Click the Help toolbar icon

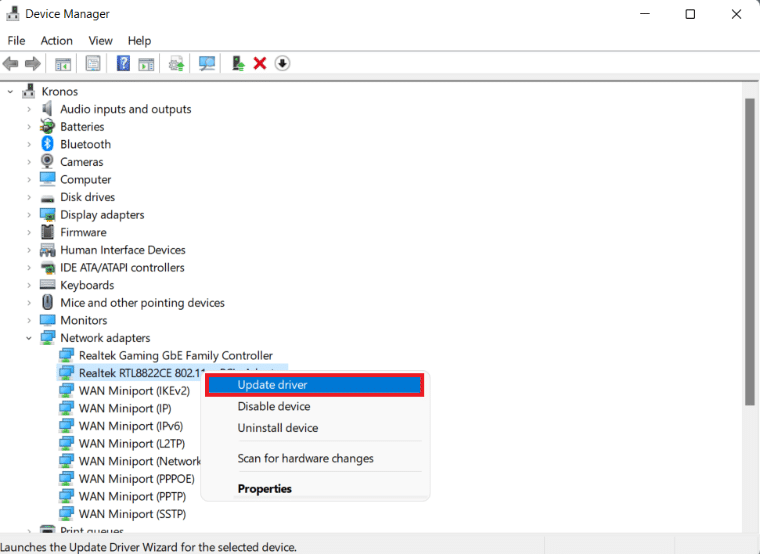tap(123, 64)
